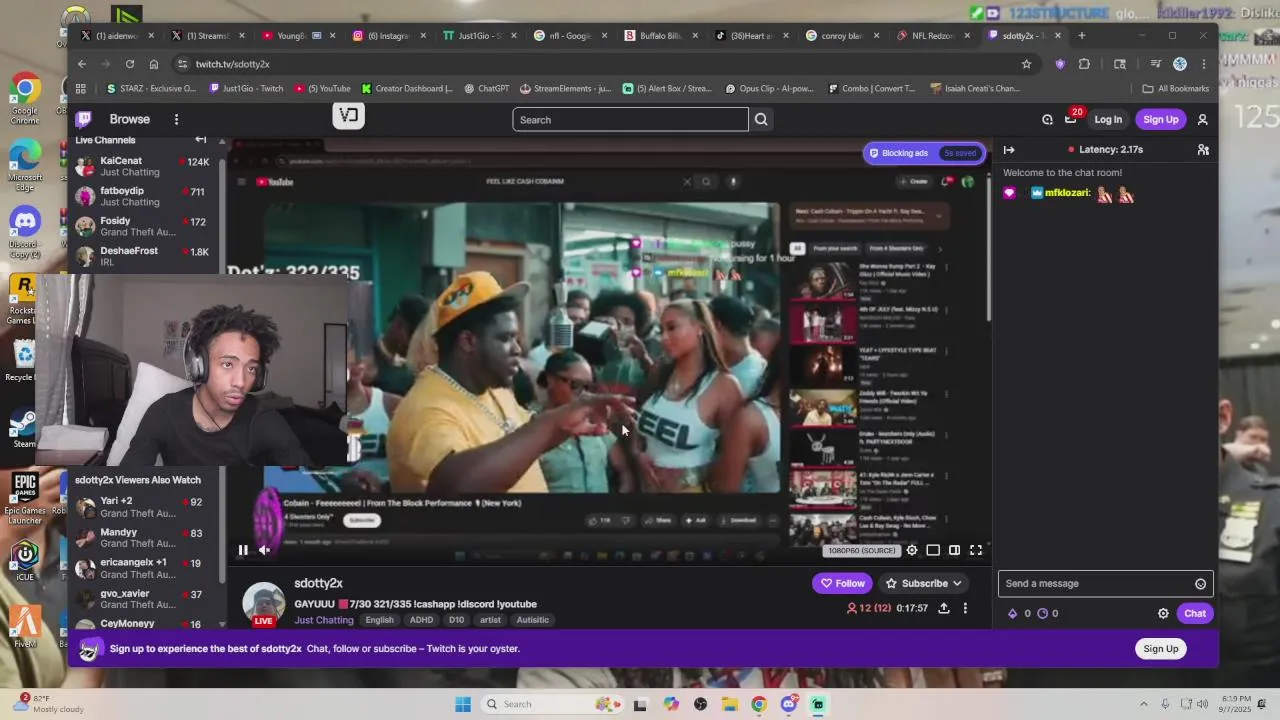1280x720 pixels.
Task: Open the Twitch more options menu beside Browse
Action: coord(176,119)
